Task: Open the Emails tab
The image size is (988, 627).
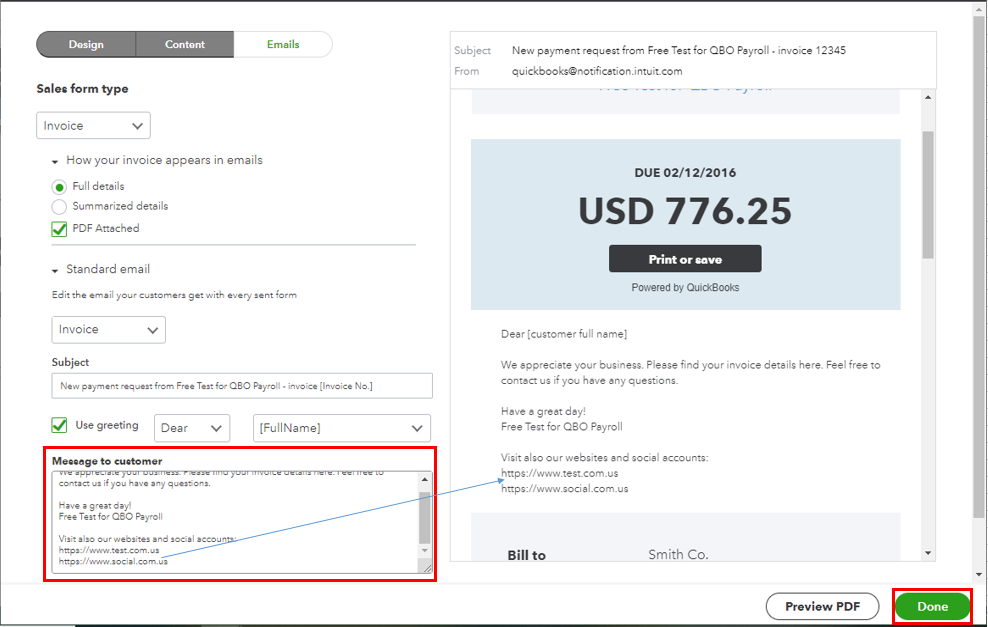Action: point(282,44)
